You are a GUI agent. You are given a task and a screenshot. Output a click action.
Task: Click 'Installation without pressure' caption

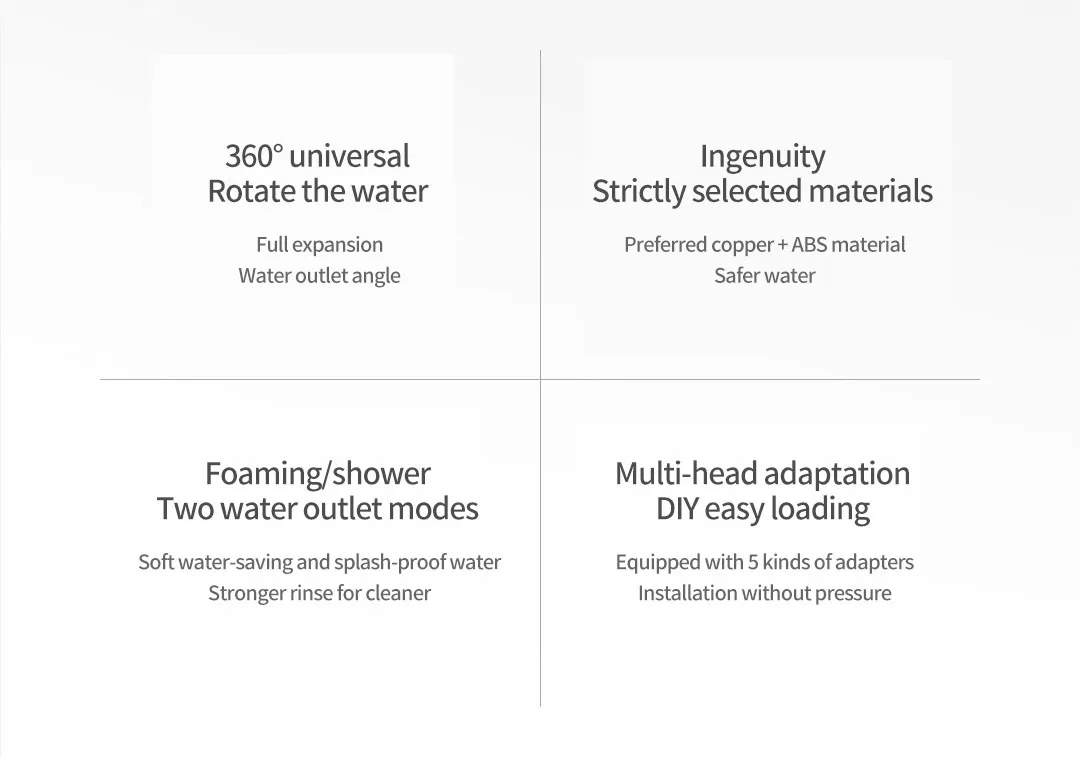765,593
